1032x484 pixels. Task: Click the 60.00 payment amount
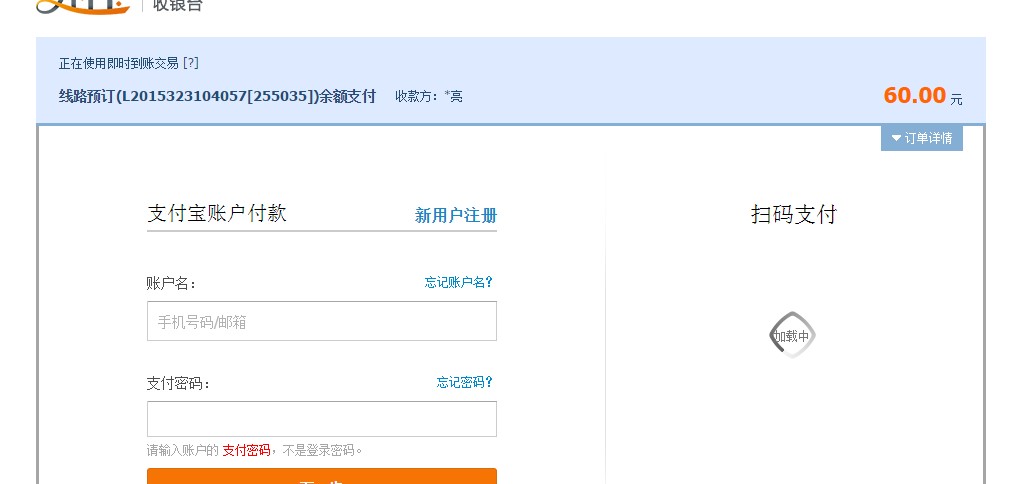point(914,95)
